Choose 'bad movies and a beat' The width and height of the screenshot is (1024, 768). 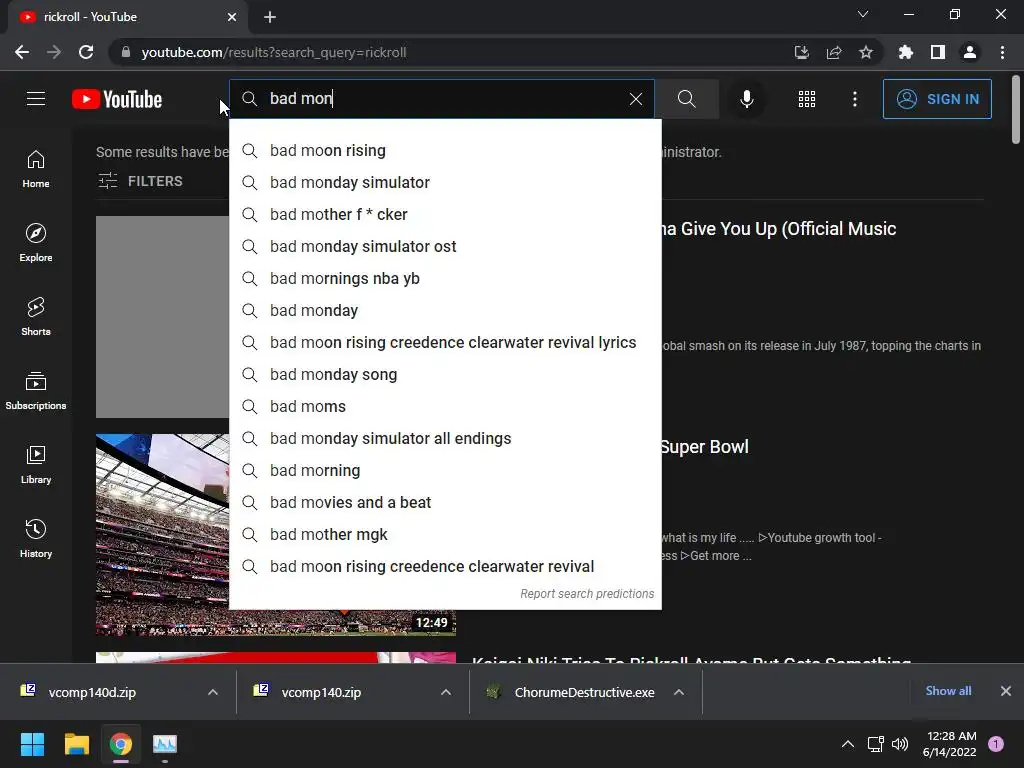click(445, 502)
